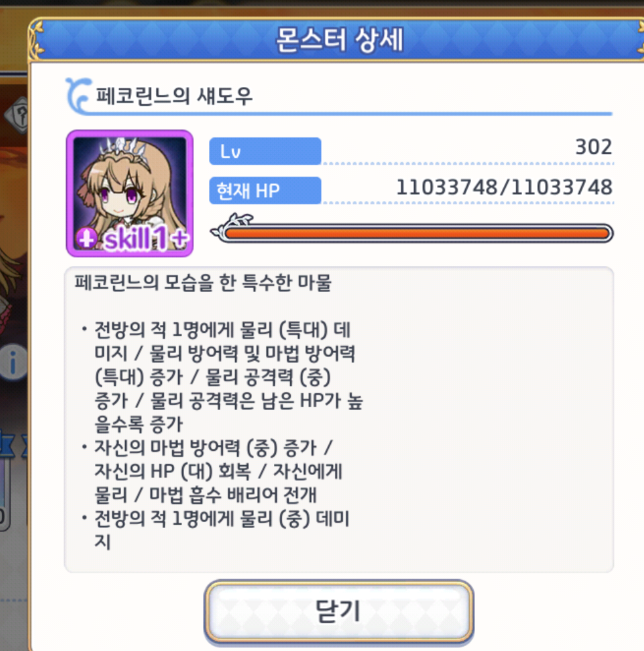This screenshot has height=651, width=644.
Task: Click the level value 302
Action: click(x=593, y=147)
